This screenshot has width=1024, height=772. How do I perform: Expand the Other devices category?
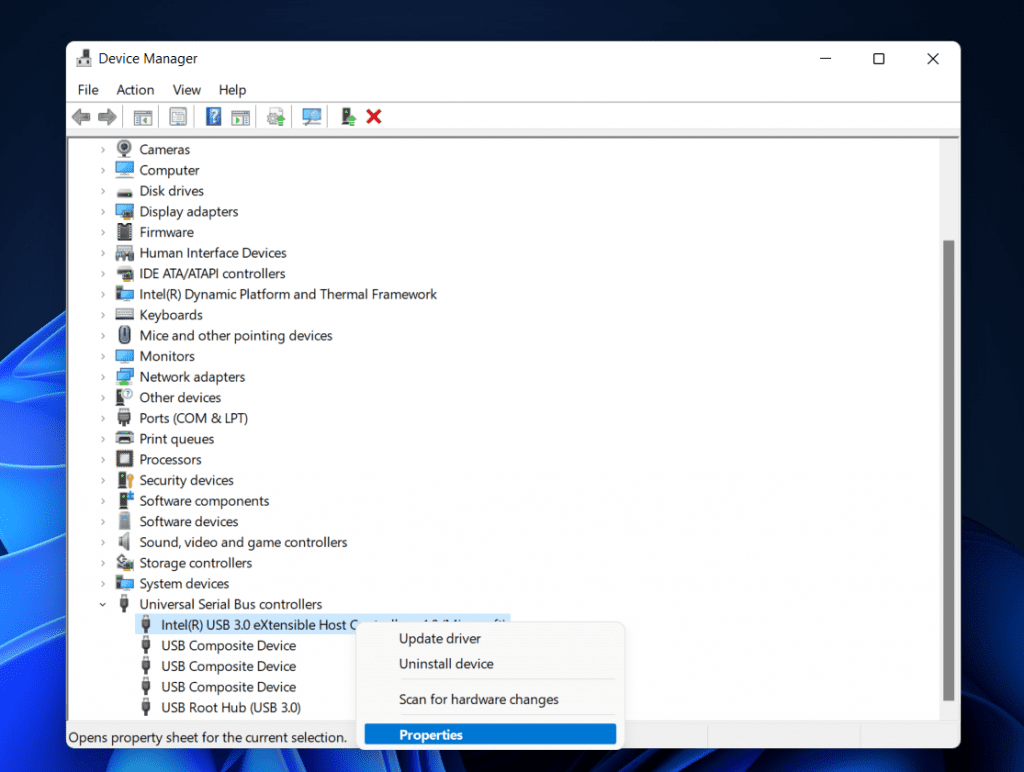104,397
